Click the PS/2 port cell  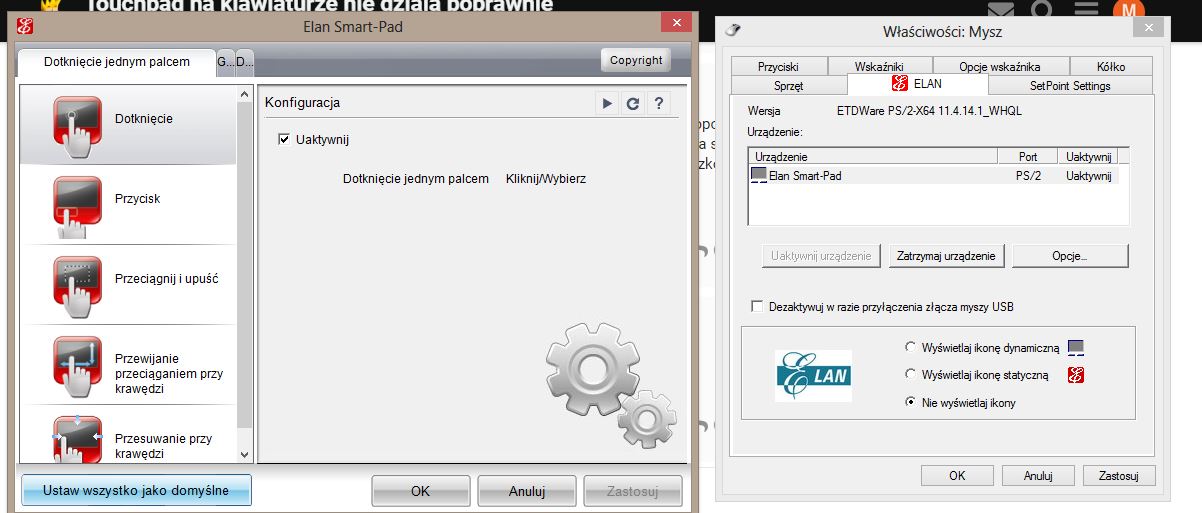pos(1028,175)
